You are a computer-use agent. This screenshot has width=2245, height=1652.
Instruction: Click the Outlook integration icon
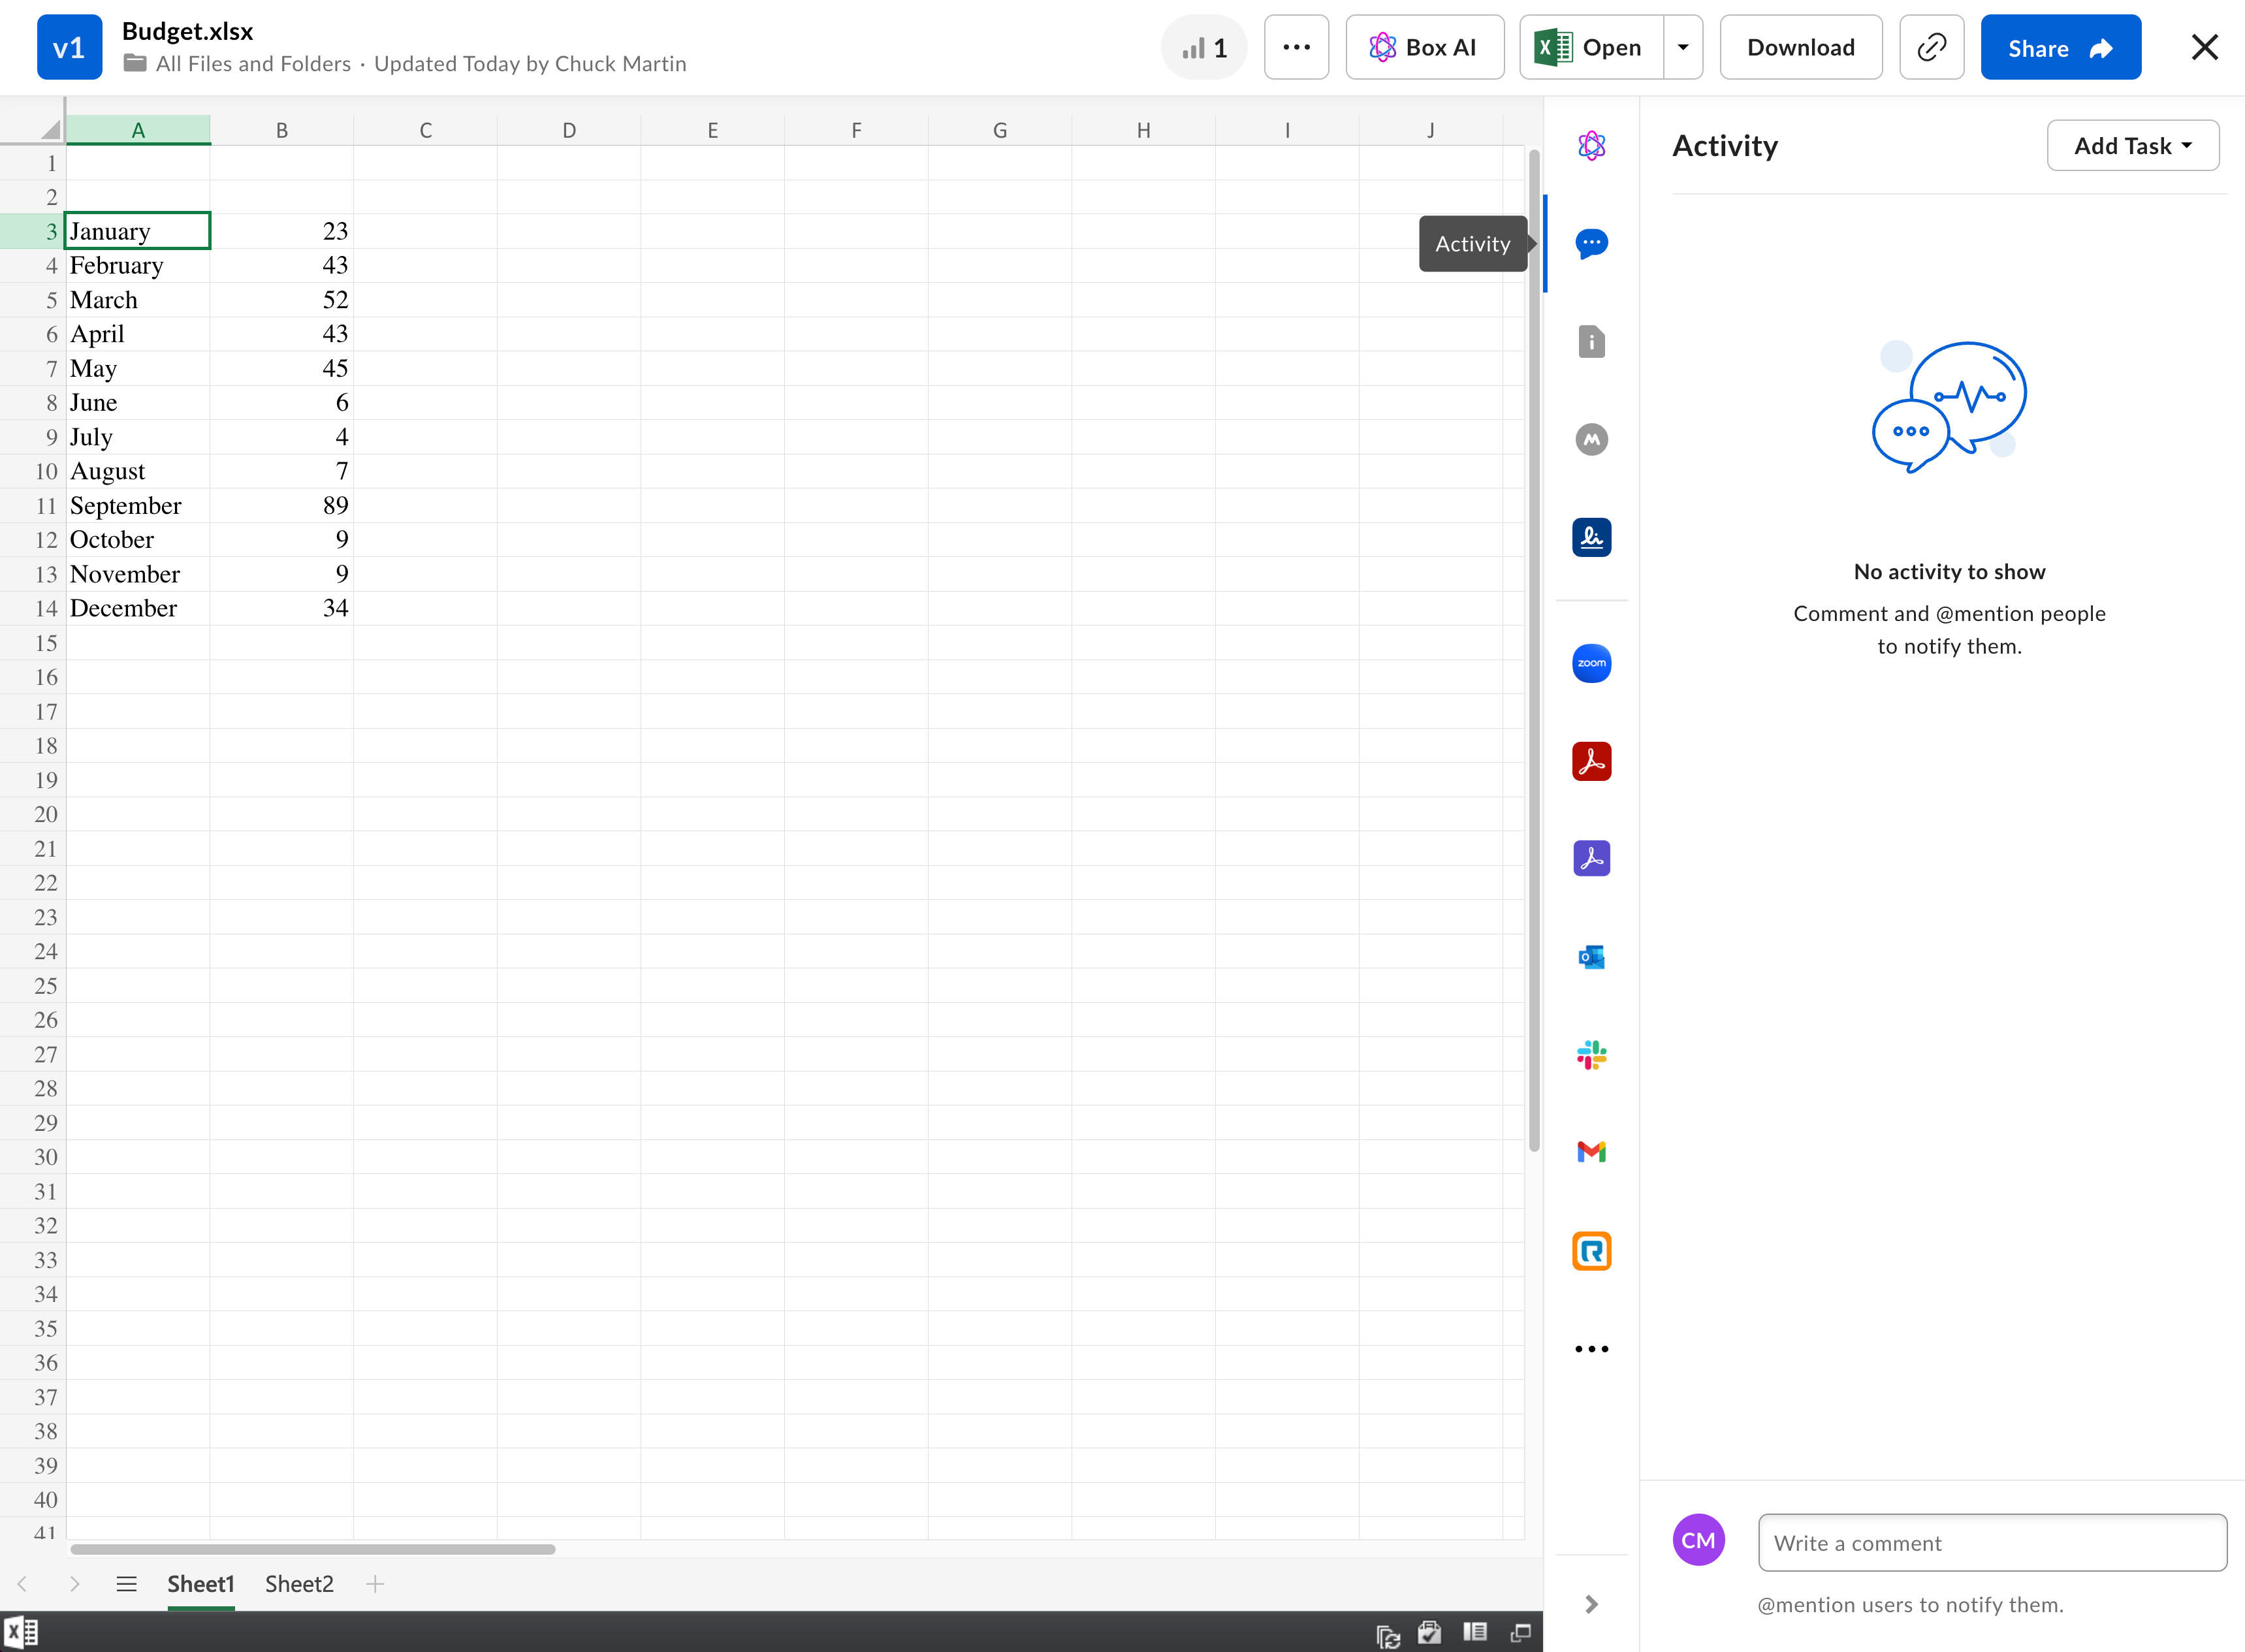point(1591,957)
